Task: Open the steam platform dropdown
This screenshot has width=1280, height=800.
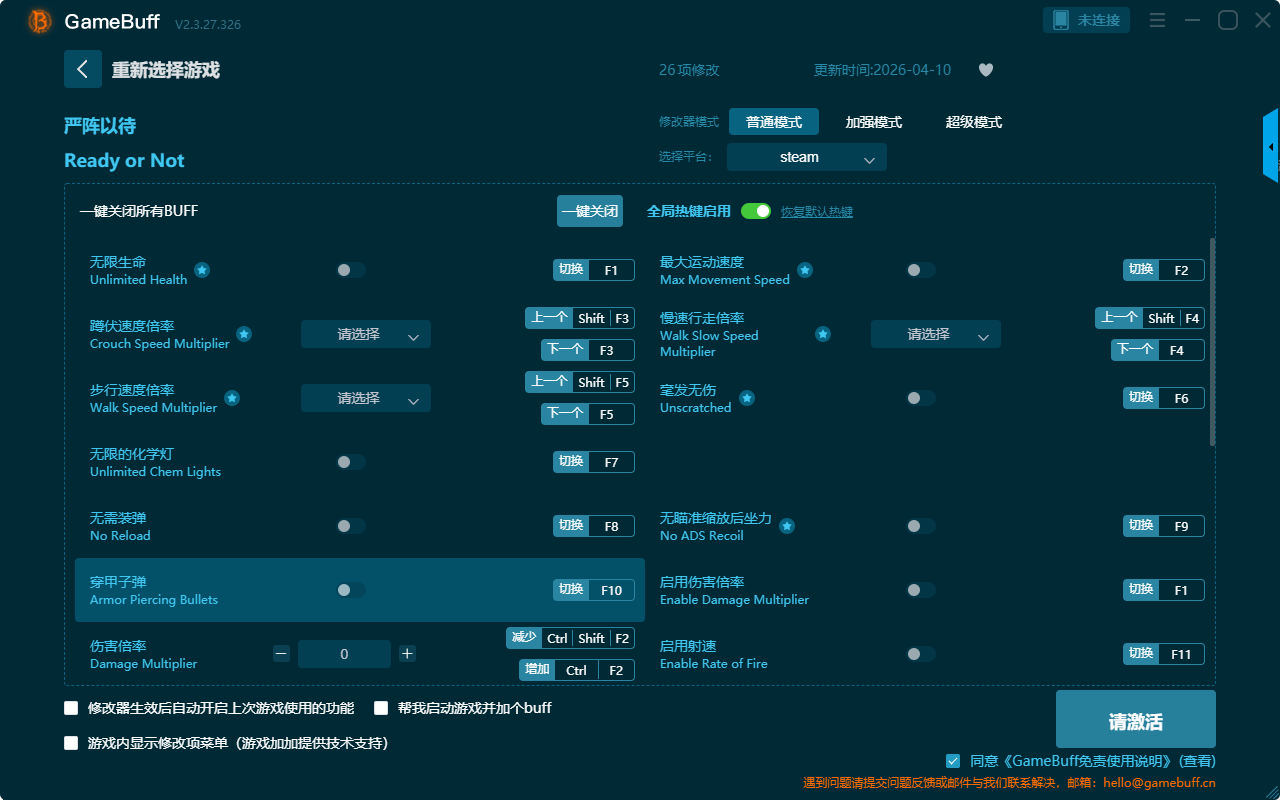Action: point(806,157)
